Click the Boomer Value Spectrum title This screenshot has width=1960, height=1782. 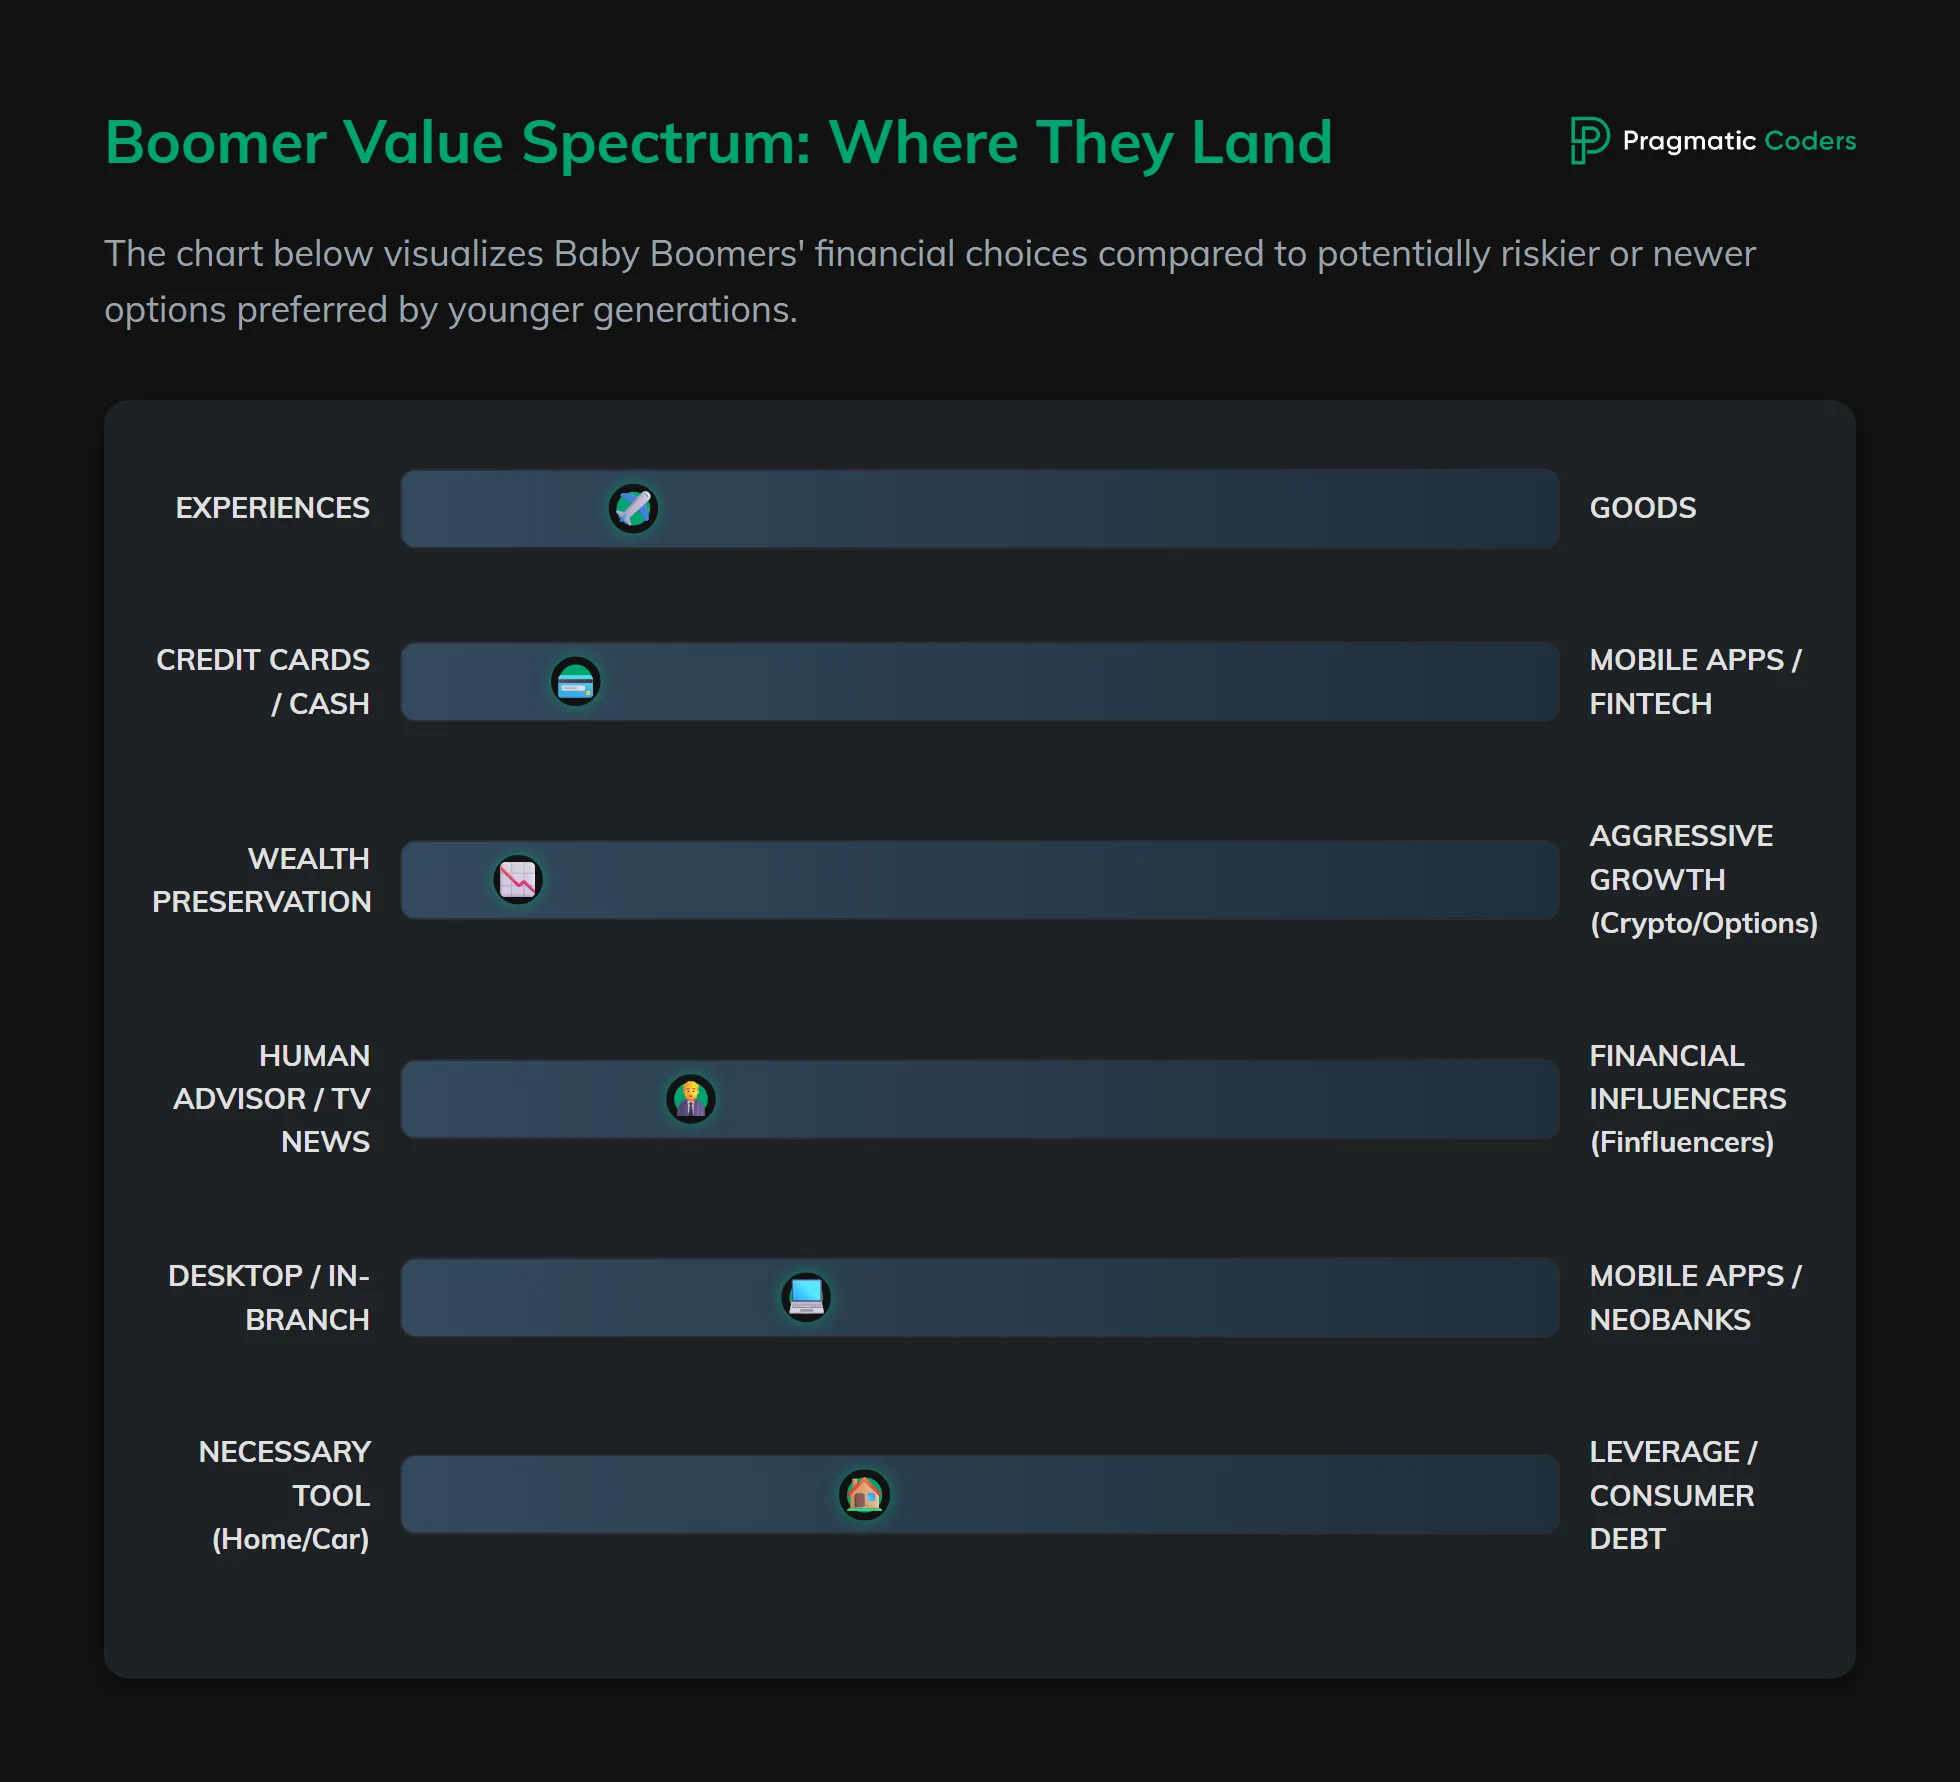(718, 142)
